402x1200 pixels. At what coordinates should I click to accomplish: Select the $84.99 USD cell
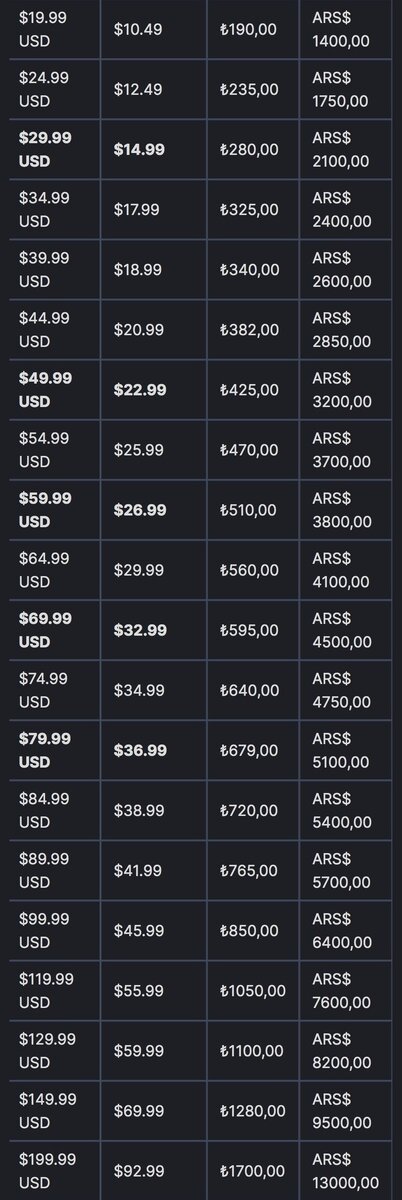point(50,809)
